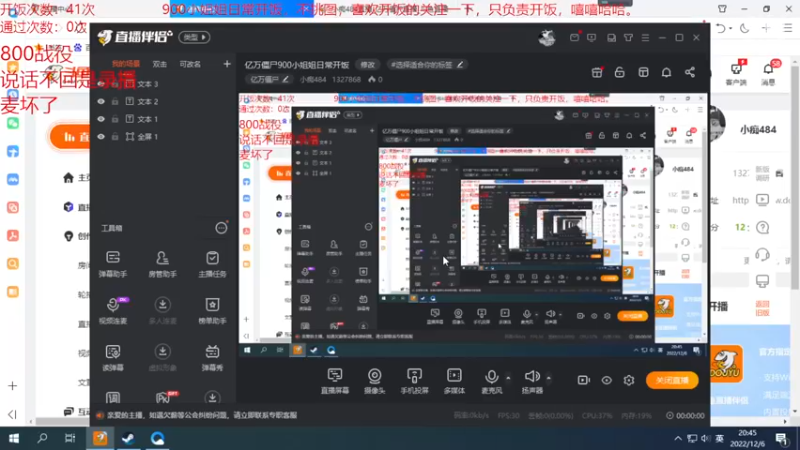Collapse the background browser's left sidebar
800x450 pixels.
coord(12,414)
